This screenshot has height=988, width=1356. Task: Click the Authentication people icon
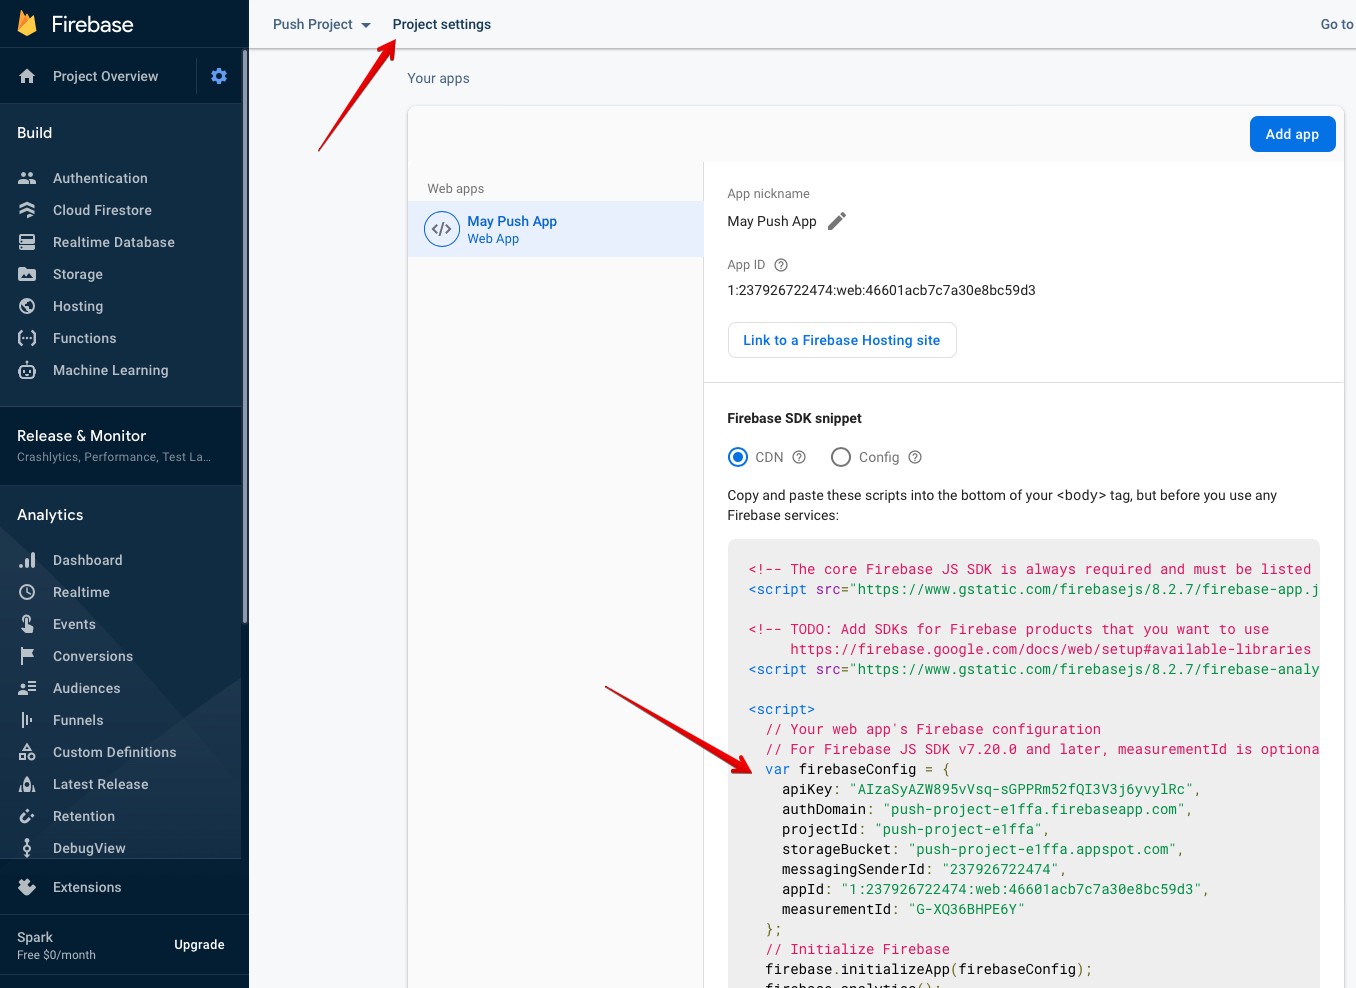pos(27,178)
